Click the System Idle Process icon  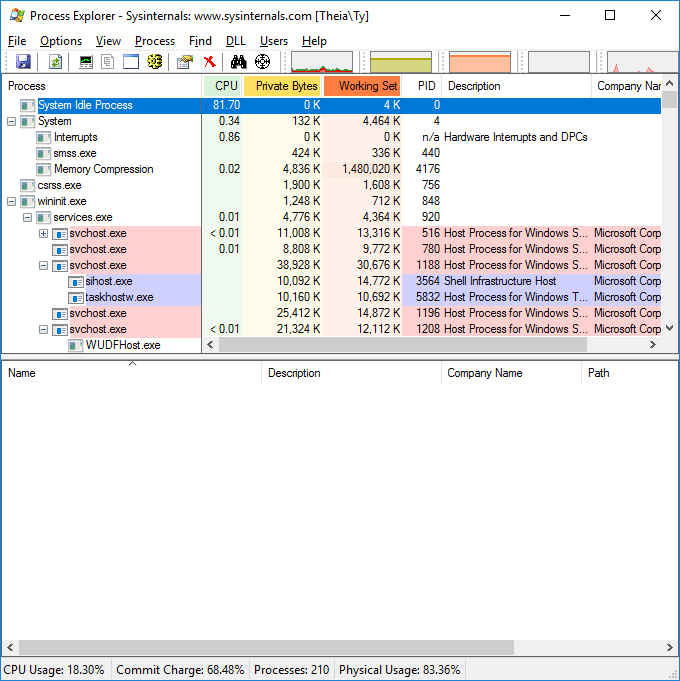coord(27,106)
